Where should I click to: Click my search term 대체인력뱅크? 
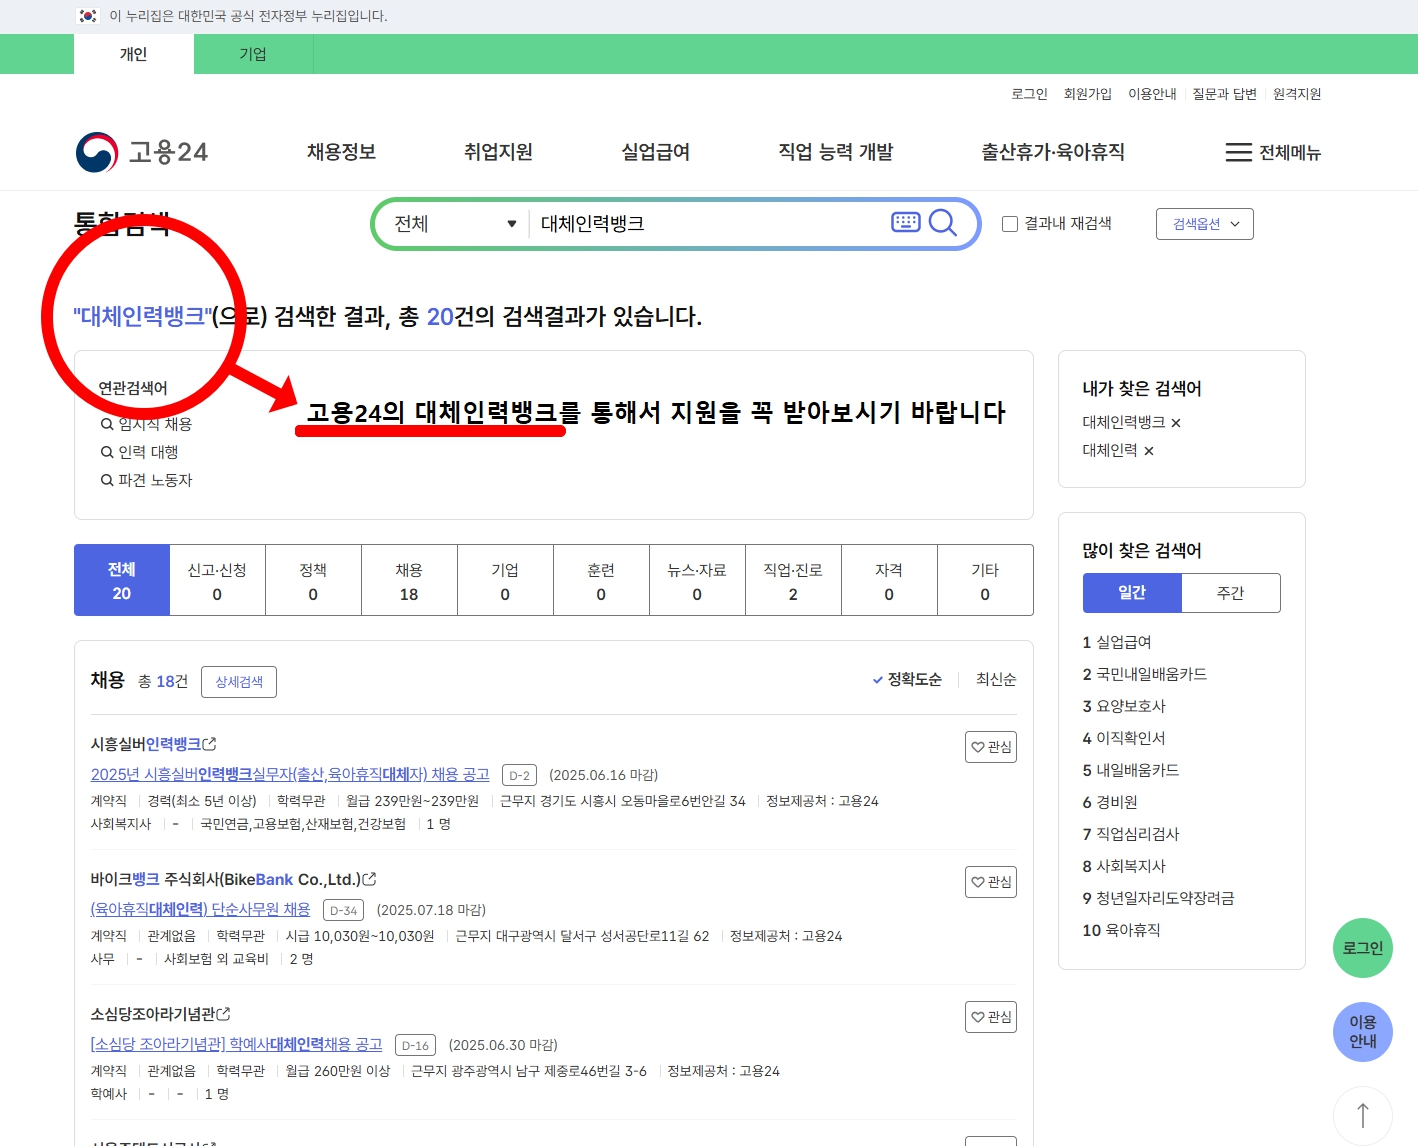click(x=1124, y=422)
